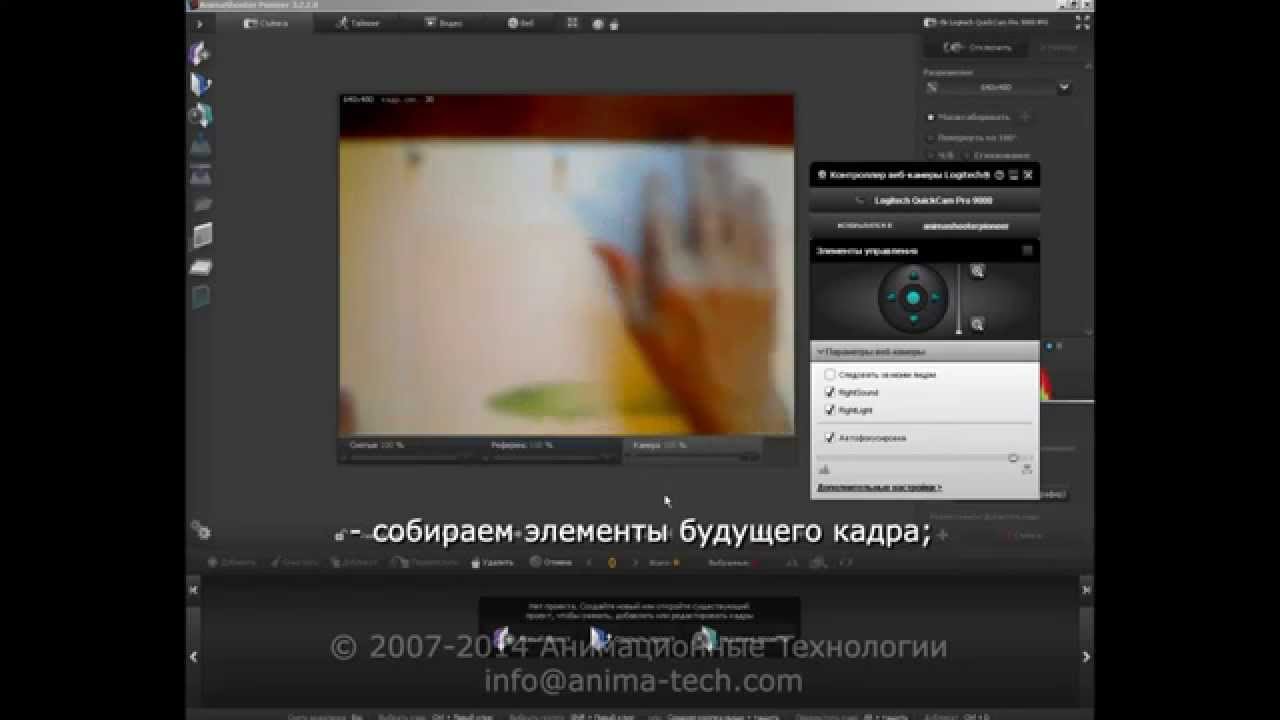The height and width of the screenshot is (720, 1280).
Task: Click the new project icon in the sidebar
Action: click(x=200, y=54)
